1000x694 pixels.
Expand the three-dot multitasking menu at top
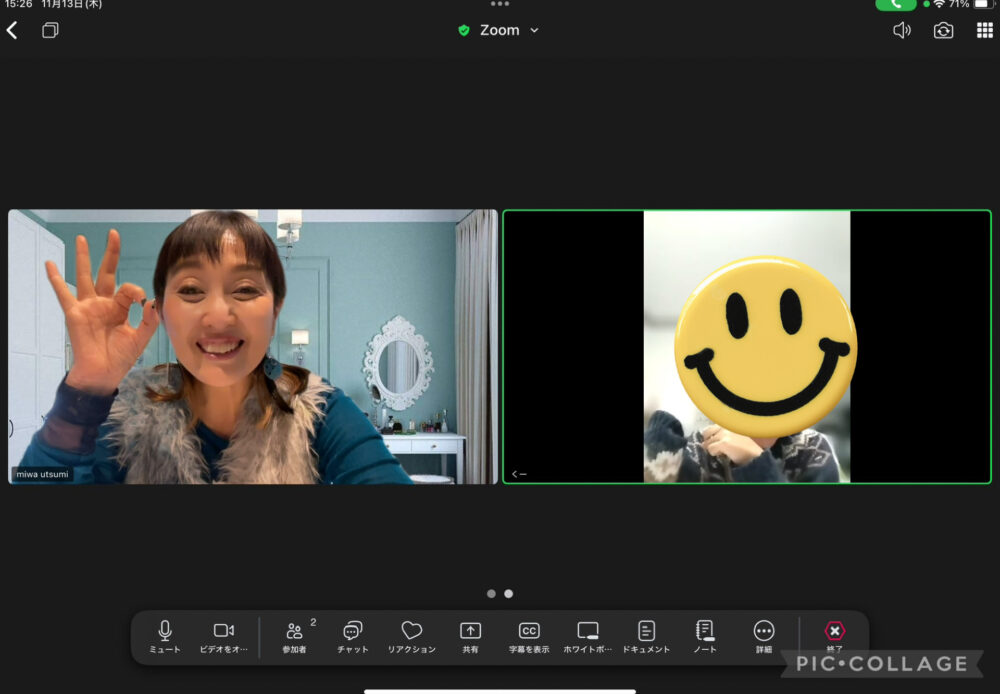(500, 4)
